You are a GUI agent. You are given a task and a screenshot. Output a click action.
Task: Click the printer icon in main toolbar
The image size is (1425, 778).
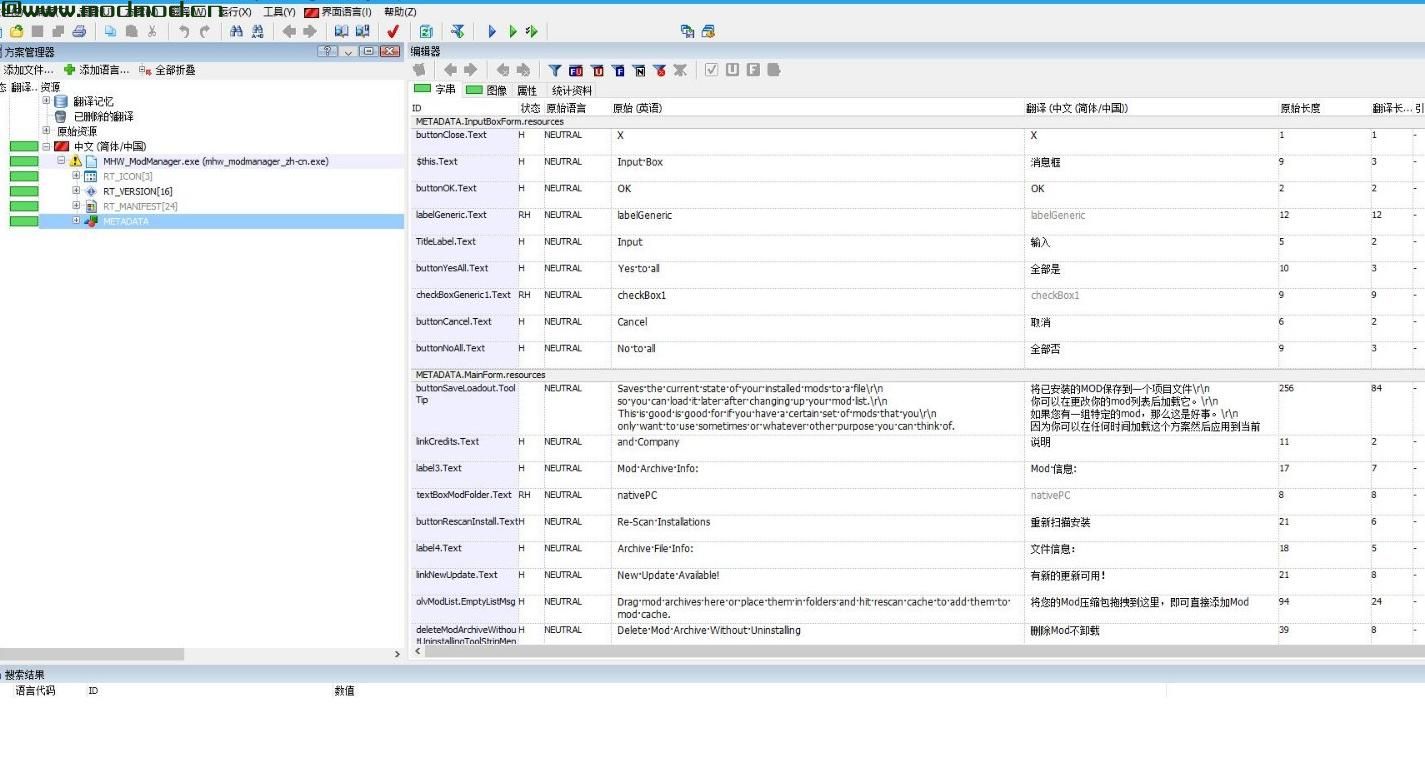(x=79, y=31)
